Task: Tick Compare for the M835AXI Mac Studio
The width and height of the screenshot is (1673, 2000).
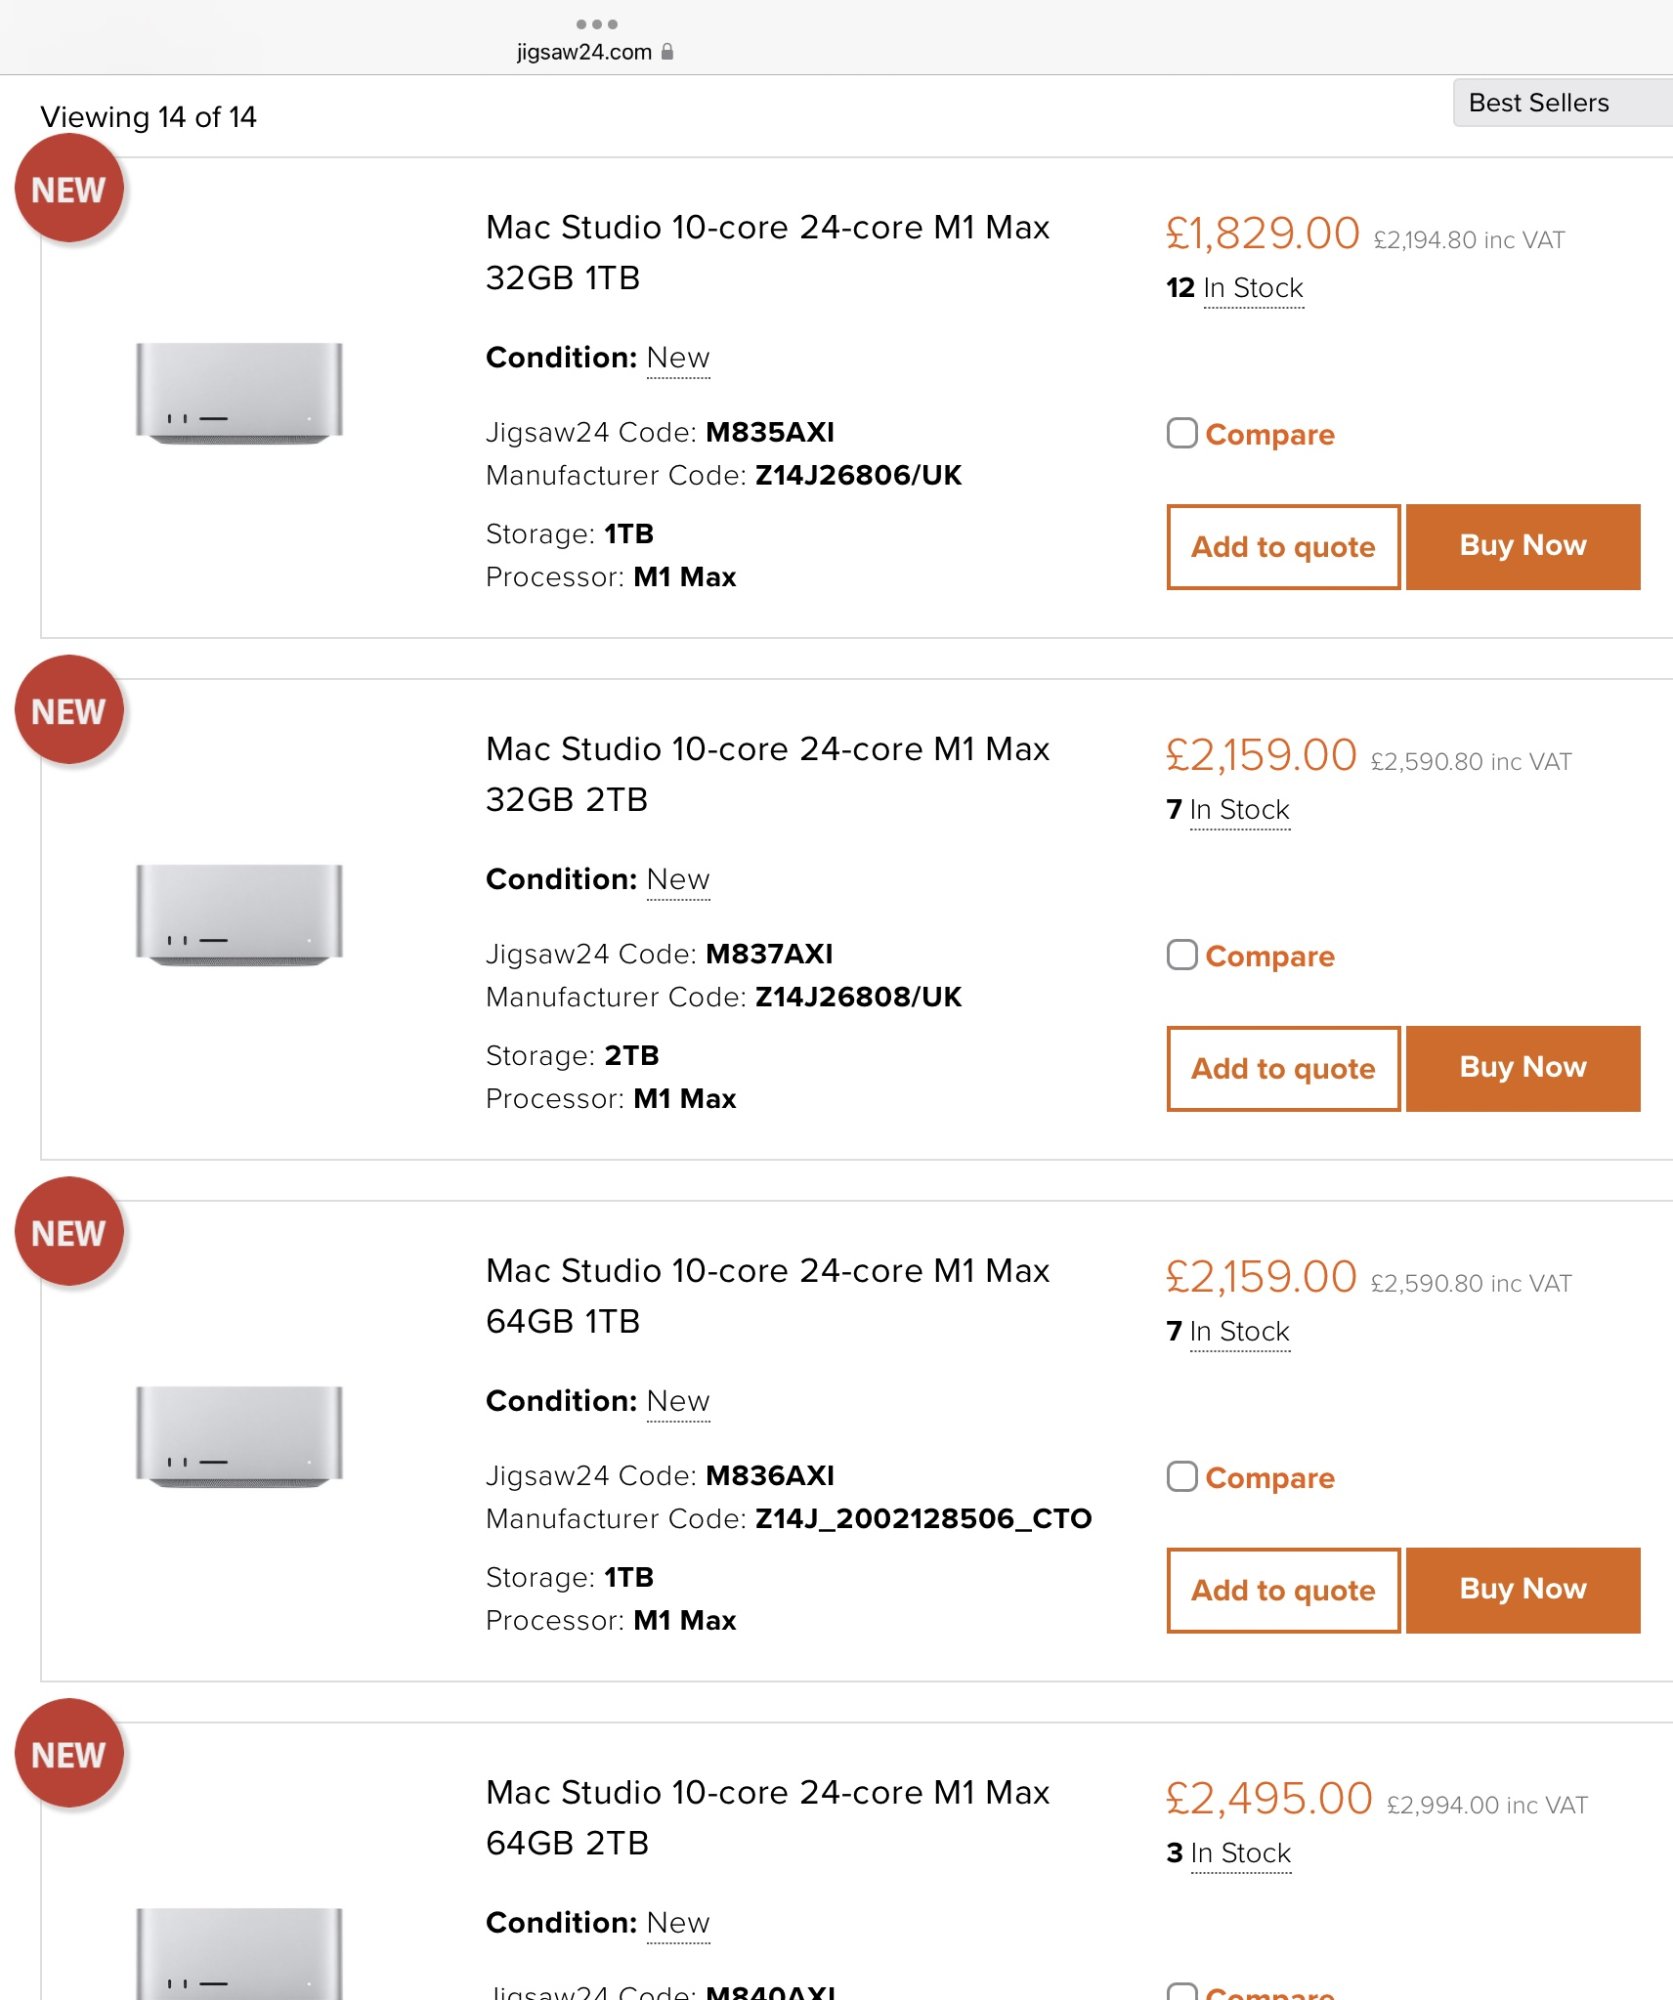Action: [x=1182, y=433]
